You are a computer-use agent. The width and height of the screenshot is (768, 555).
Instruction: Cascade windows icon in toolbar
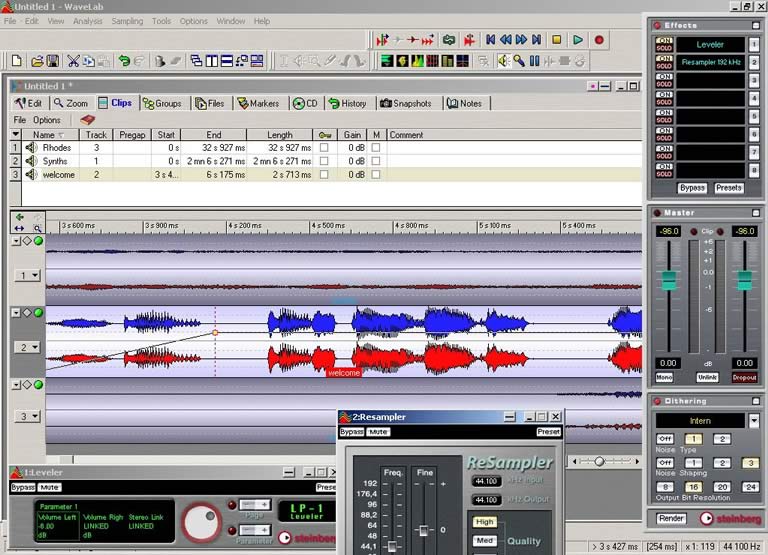coord(196,61)
